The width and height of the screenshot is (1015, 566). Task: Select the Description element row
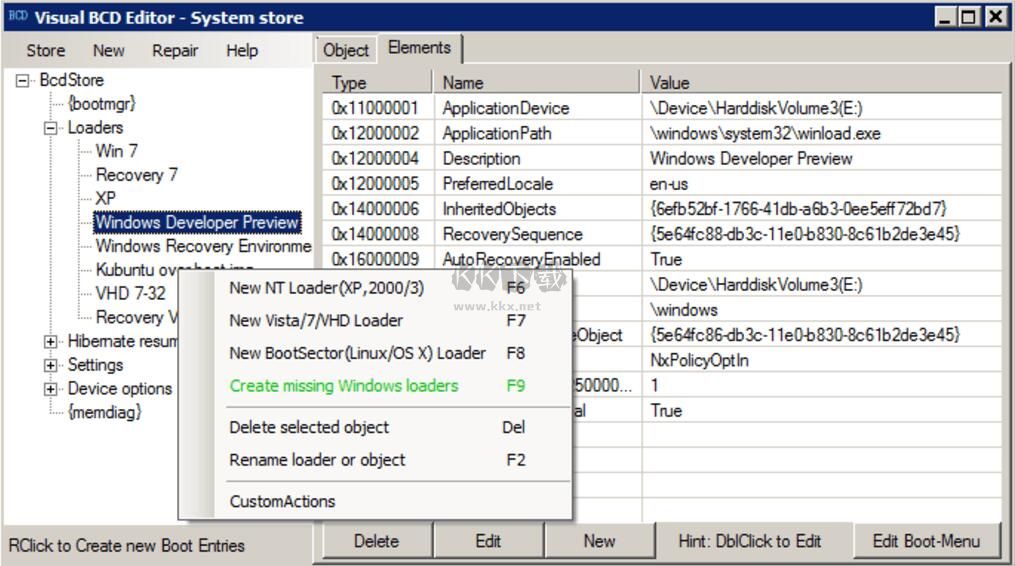pyautogui.click(x=481, y=159)
